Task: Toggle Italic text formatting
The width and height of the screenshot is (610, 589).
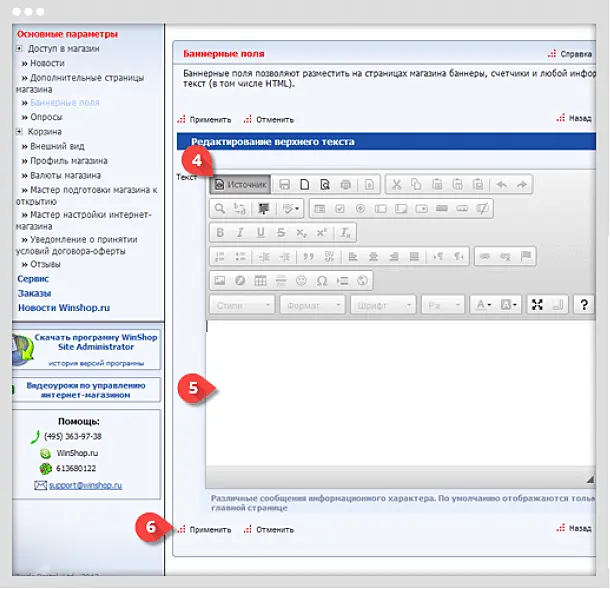Action: (240, 232)
